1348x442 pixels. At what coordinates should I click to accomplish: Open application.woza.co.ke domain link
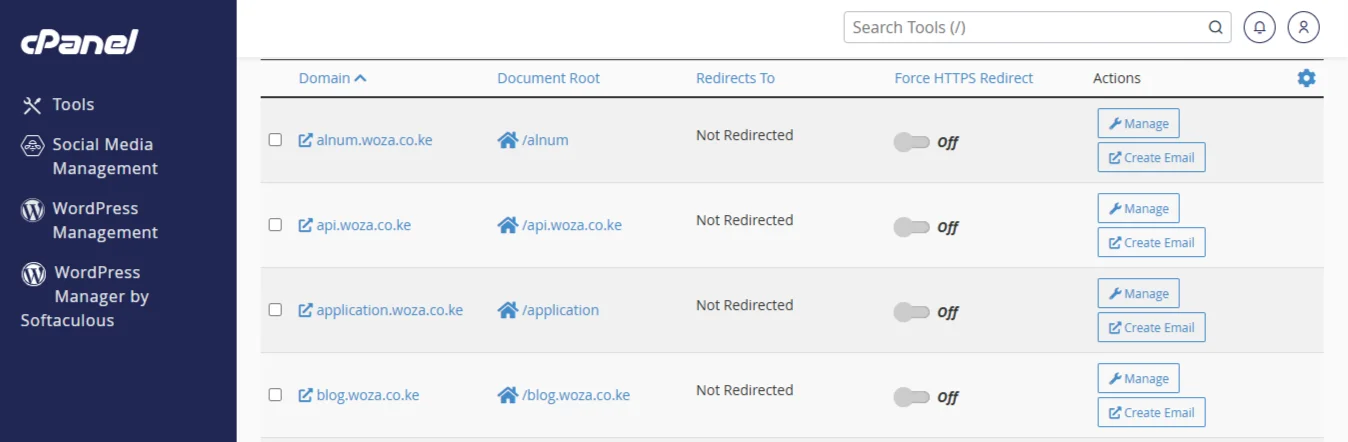click(x=389, y=310)
